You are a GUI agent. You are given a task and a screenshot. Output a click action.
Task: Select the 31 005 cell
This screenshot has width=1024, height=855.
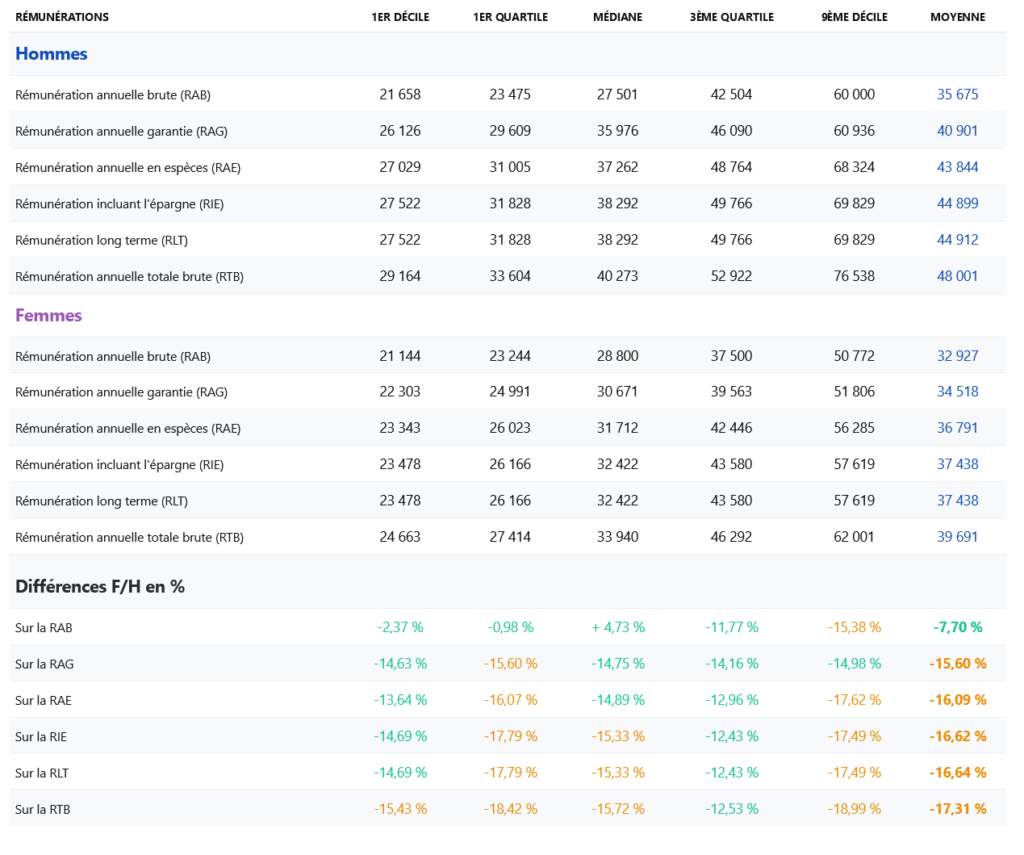click(x=510, y=167)
